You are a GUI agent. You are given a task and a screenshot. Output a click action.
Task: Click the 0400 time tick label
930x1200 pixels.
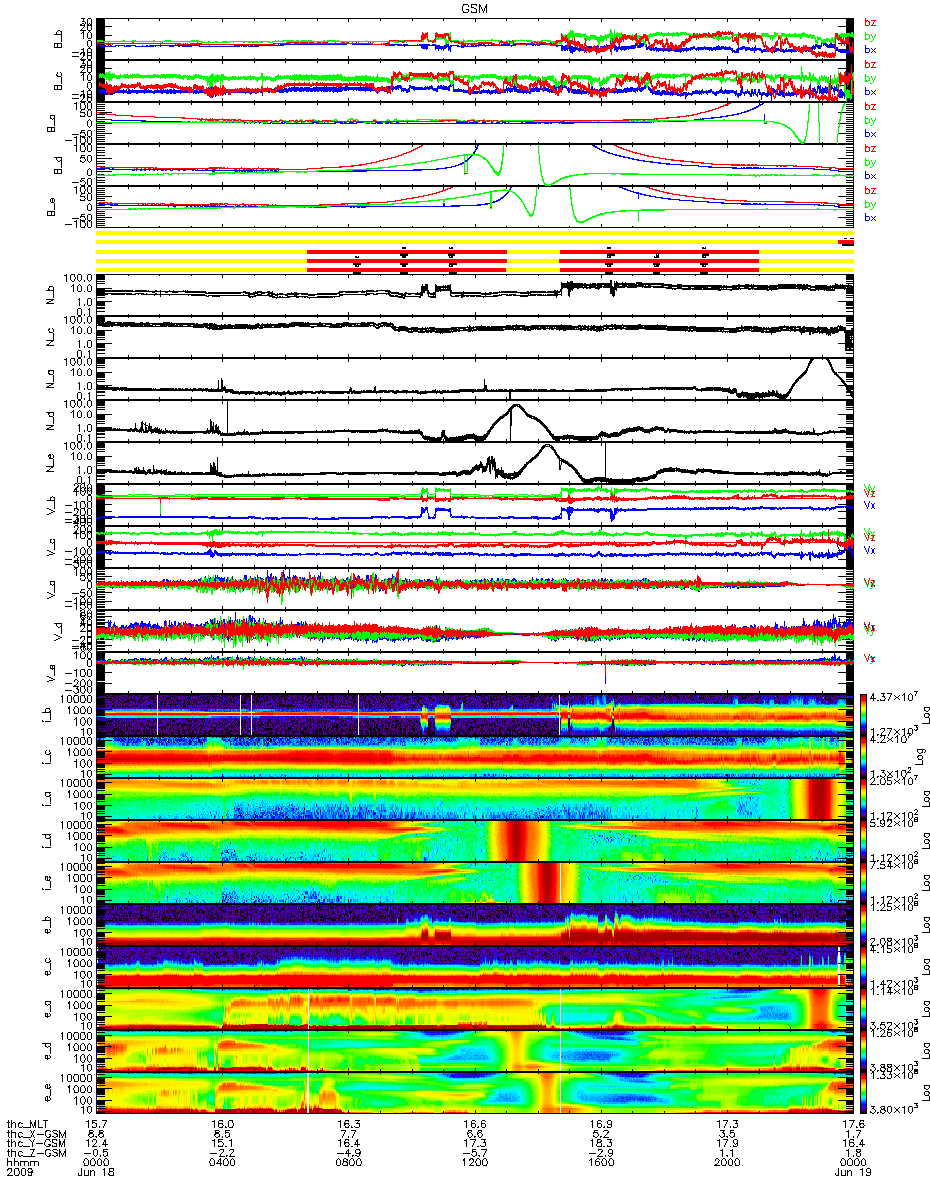(x=222, y=1164)
